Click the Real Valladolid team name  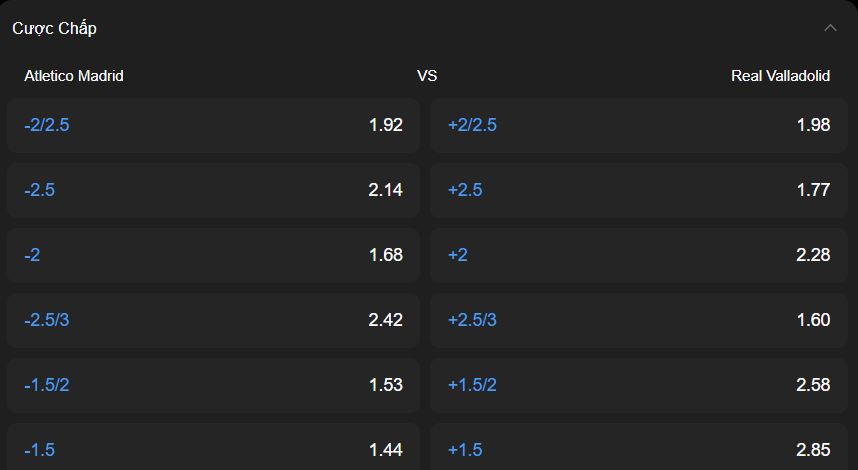780,76
